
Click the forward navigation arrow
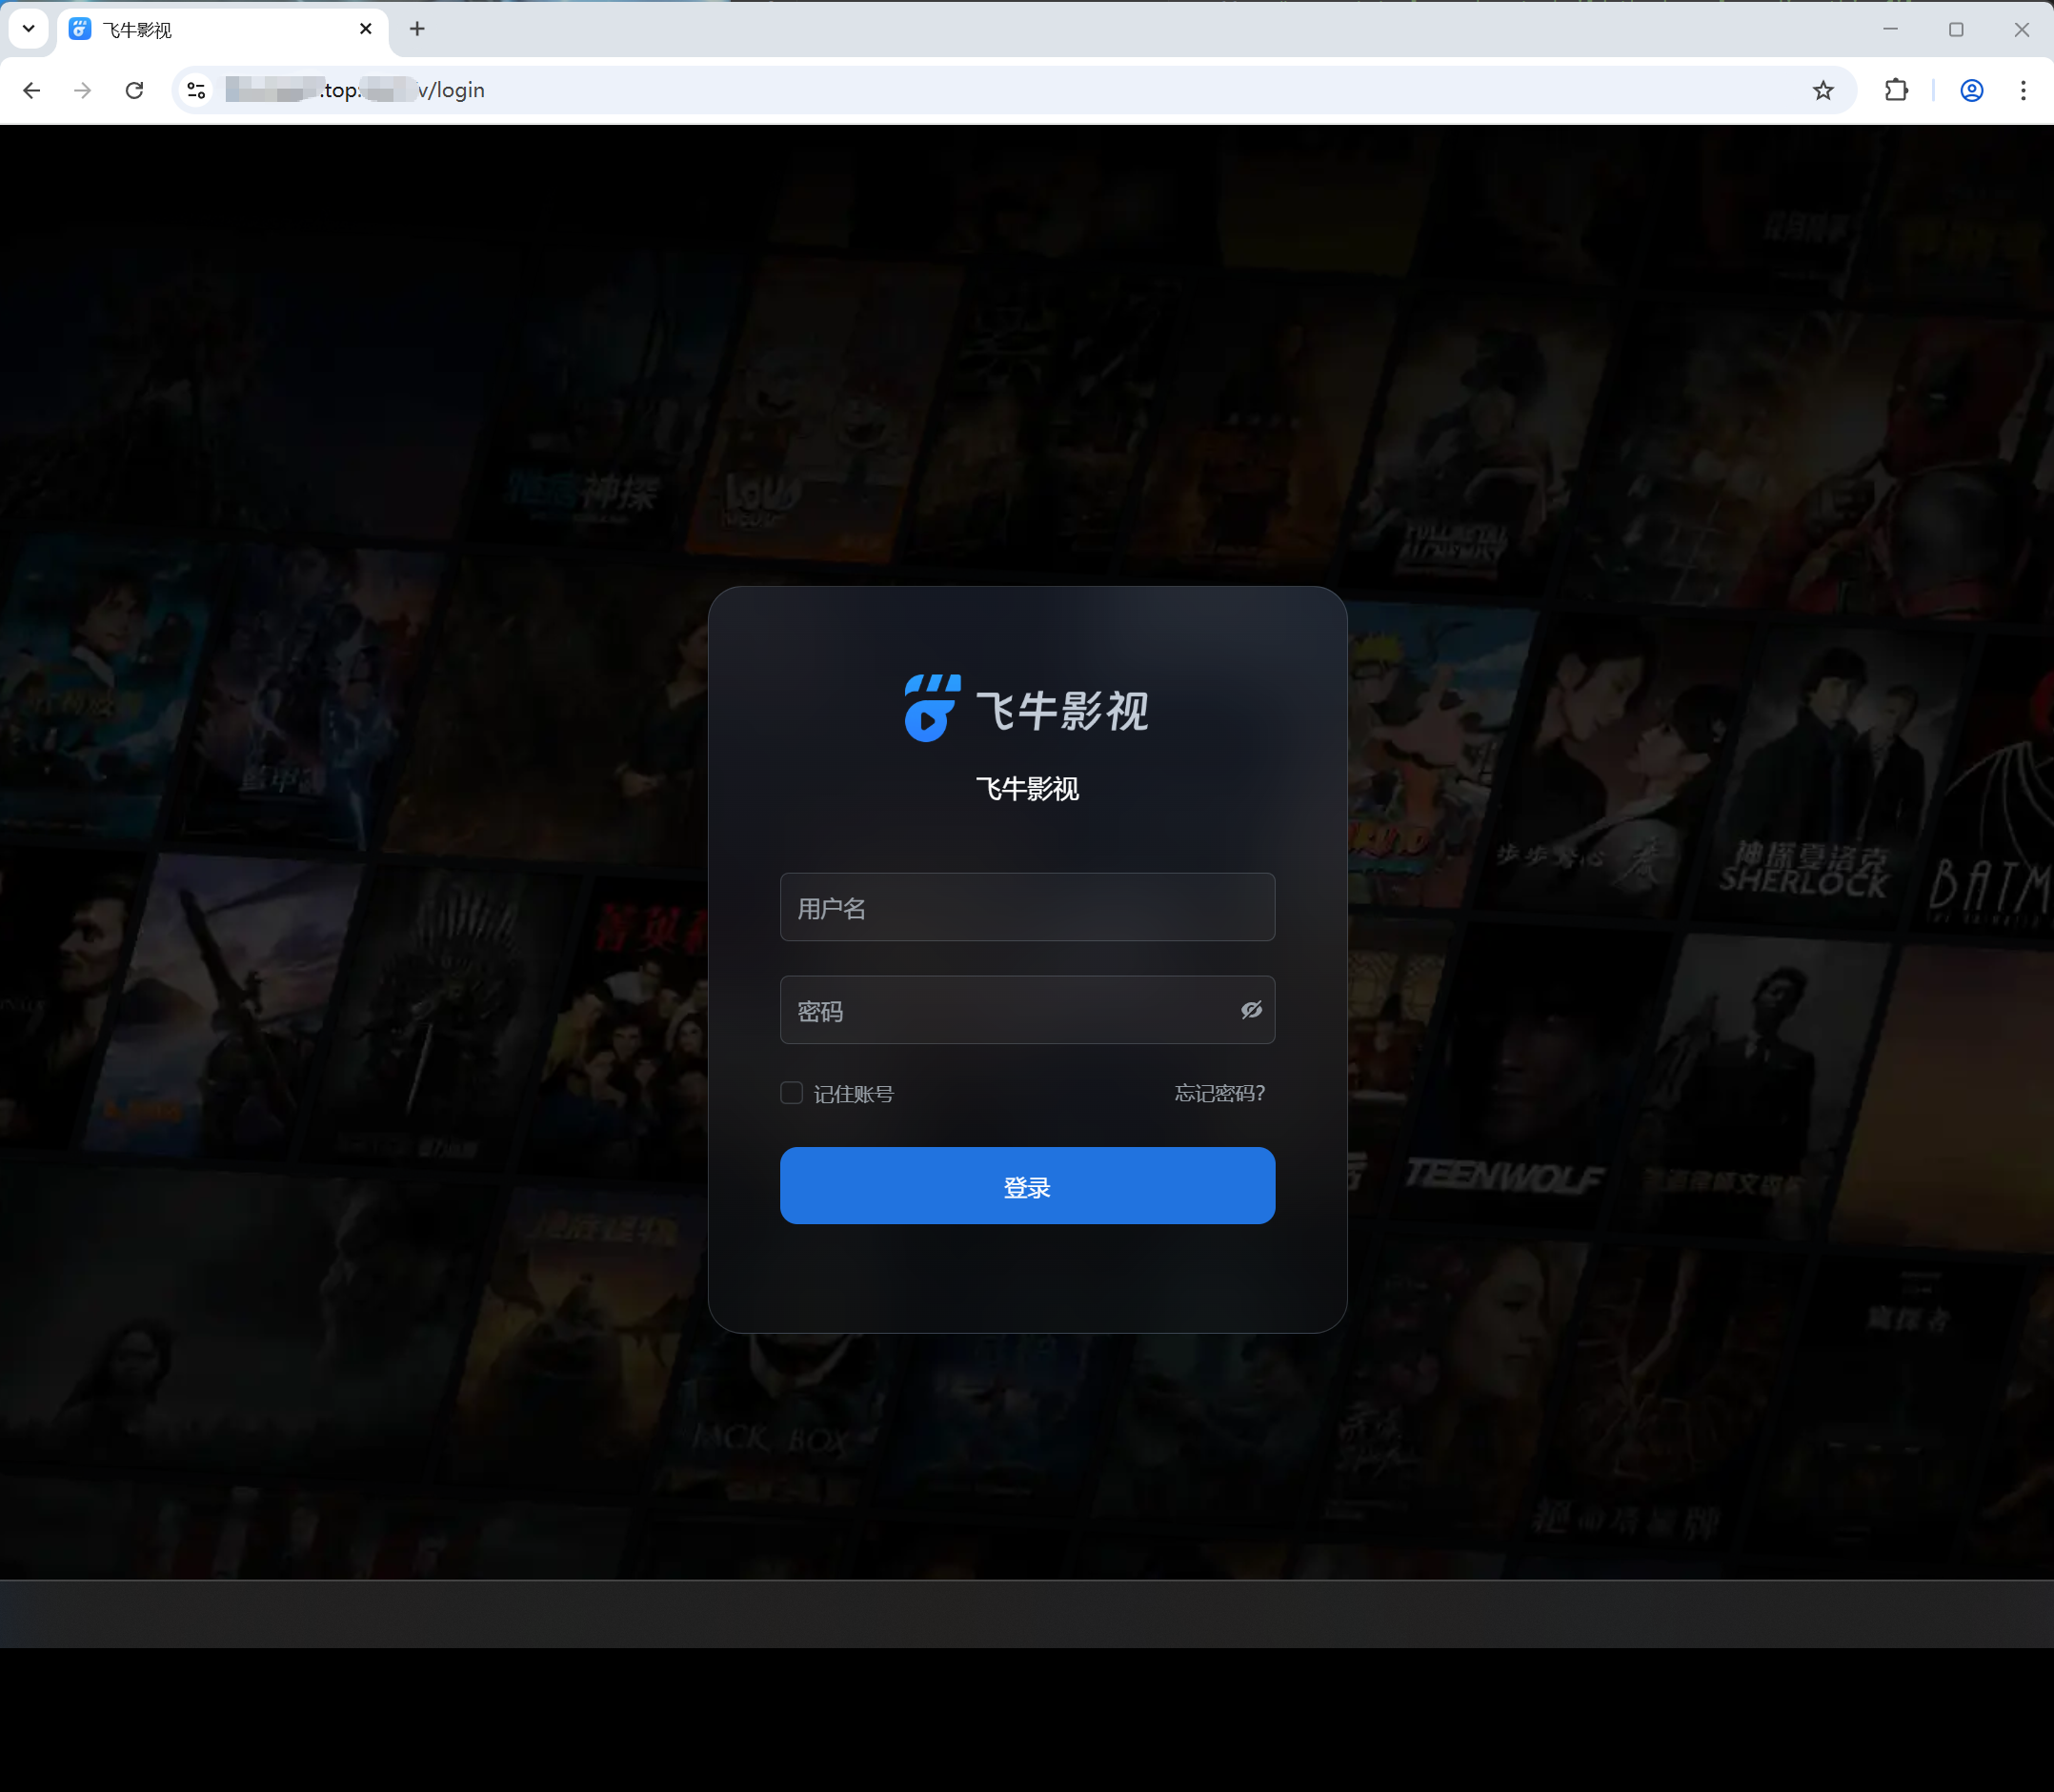(83, 91)
